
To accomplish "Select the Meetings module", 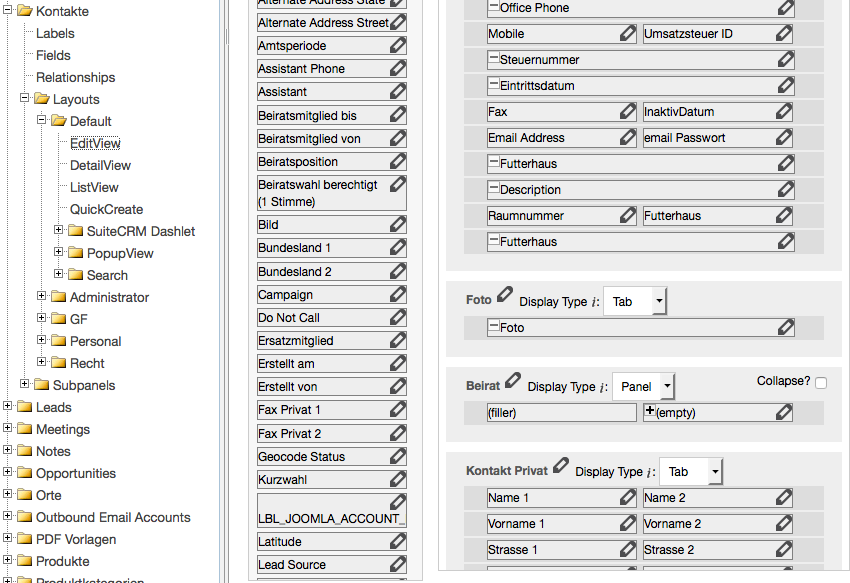I will pos(63,430).
